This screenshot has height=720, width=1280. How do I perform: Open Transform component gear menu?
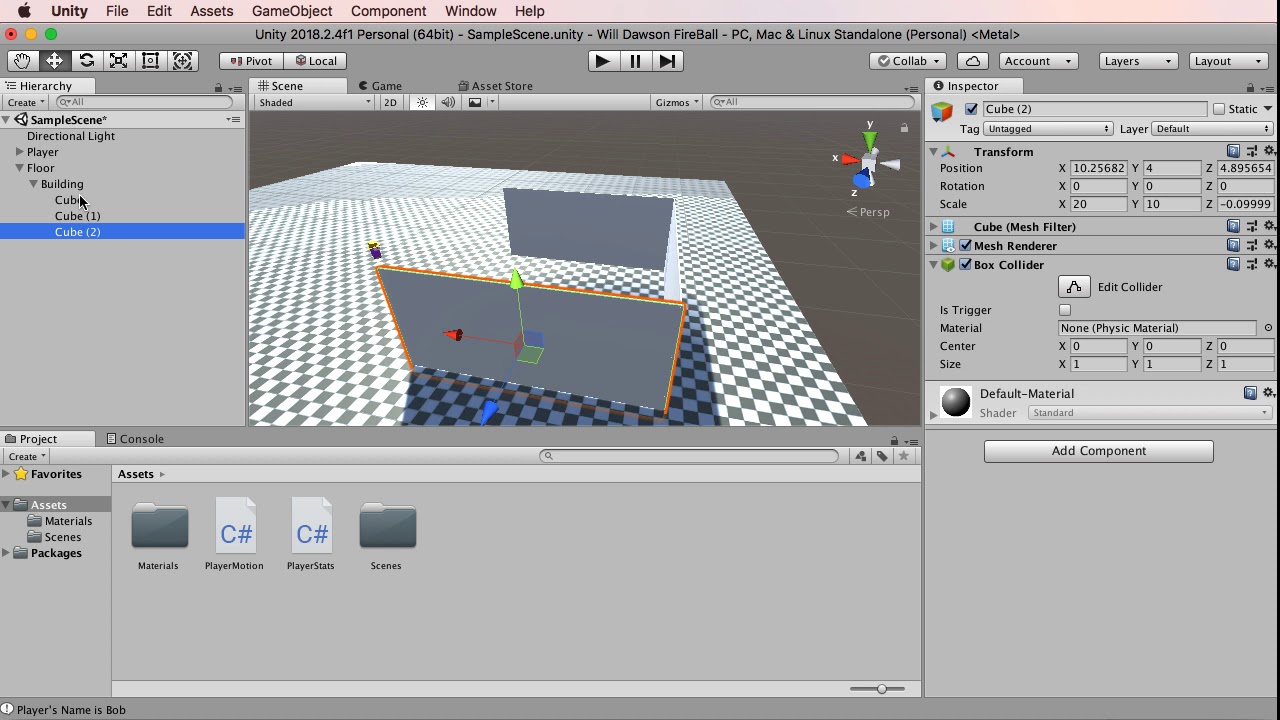point(1269,152)
